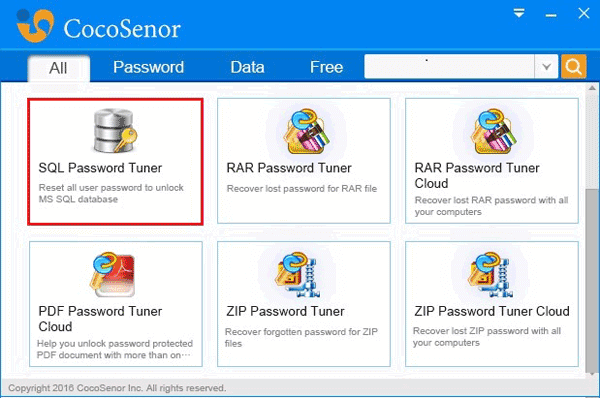Open the SQL Password Tuner database icon
Image resolution: width=600 pixels, height=398 pixels.
(115, 130)
